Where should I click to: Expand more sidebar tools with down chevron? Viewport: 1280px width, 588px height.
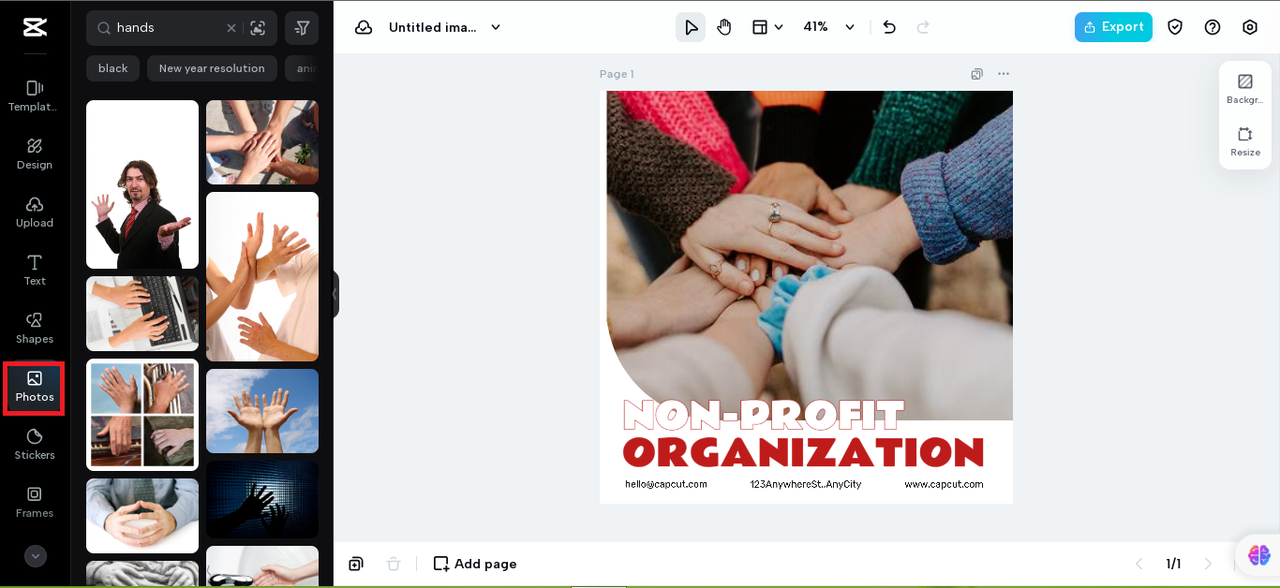coord(35,556)
